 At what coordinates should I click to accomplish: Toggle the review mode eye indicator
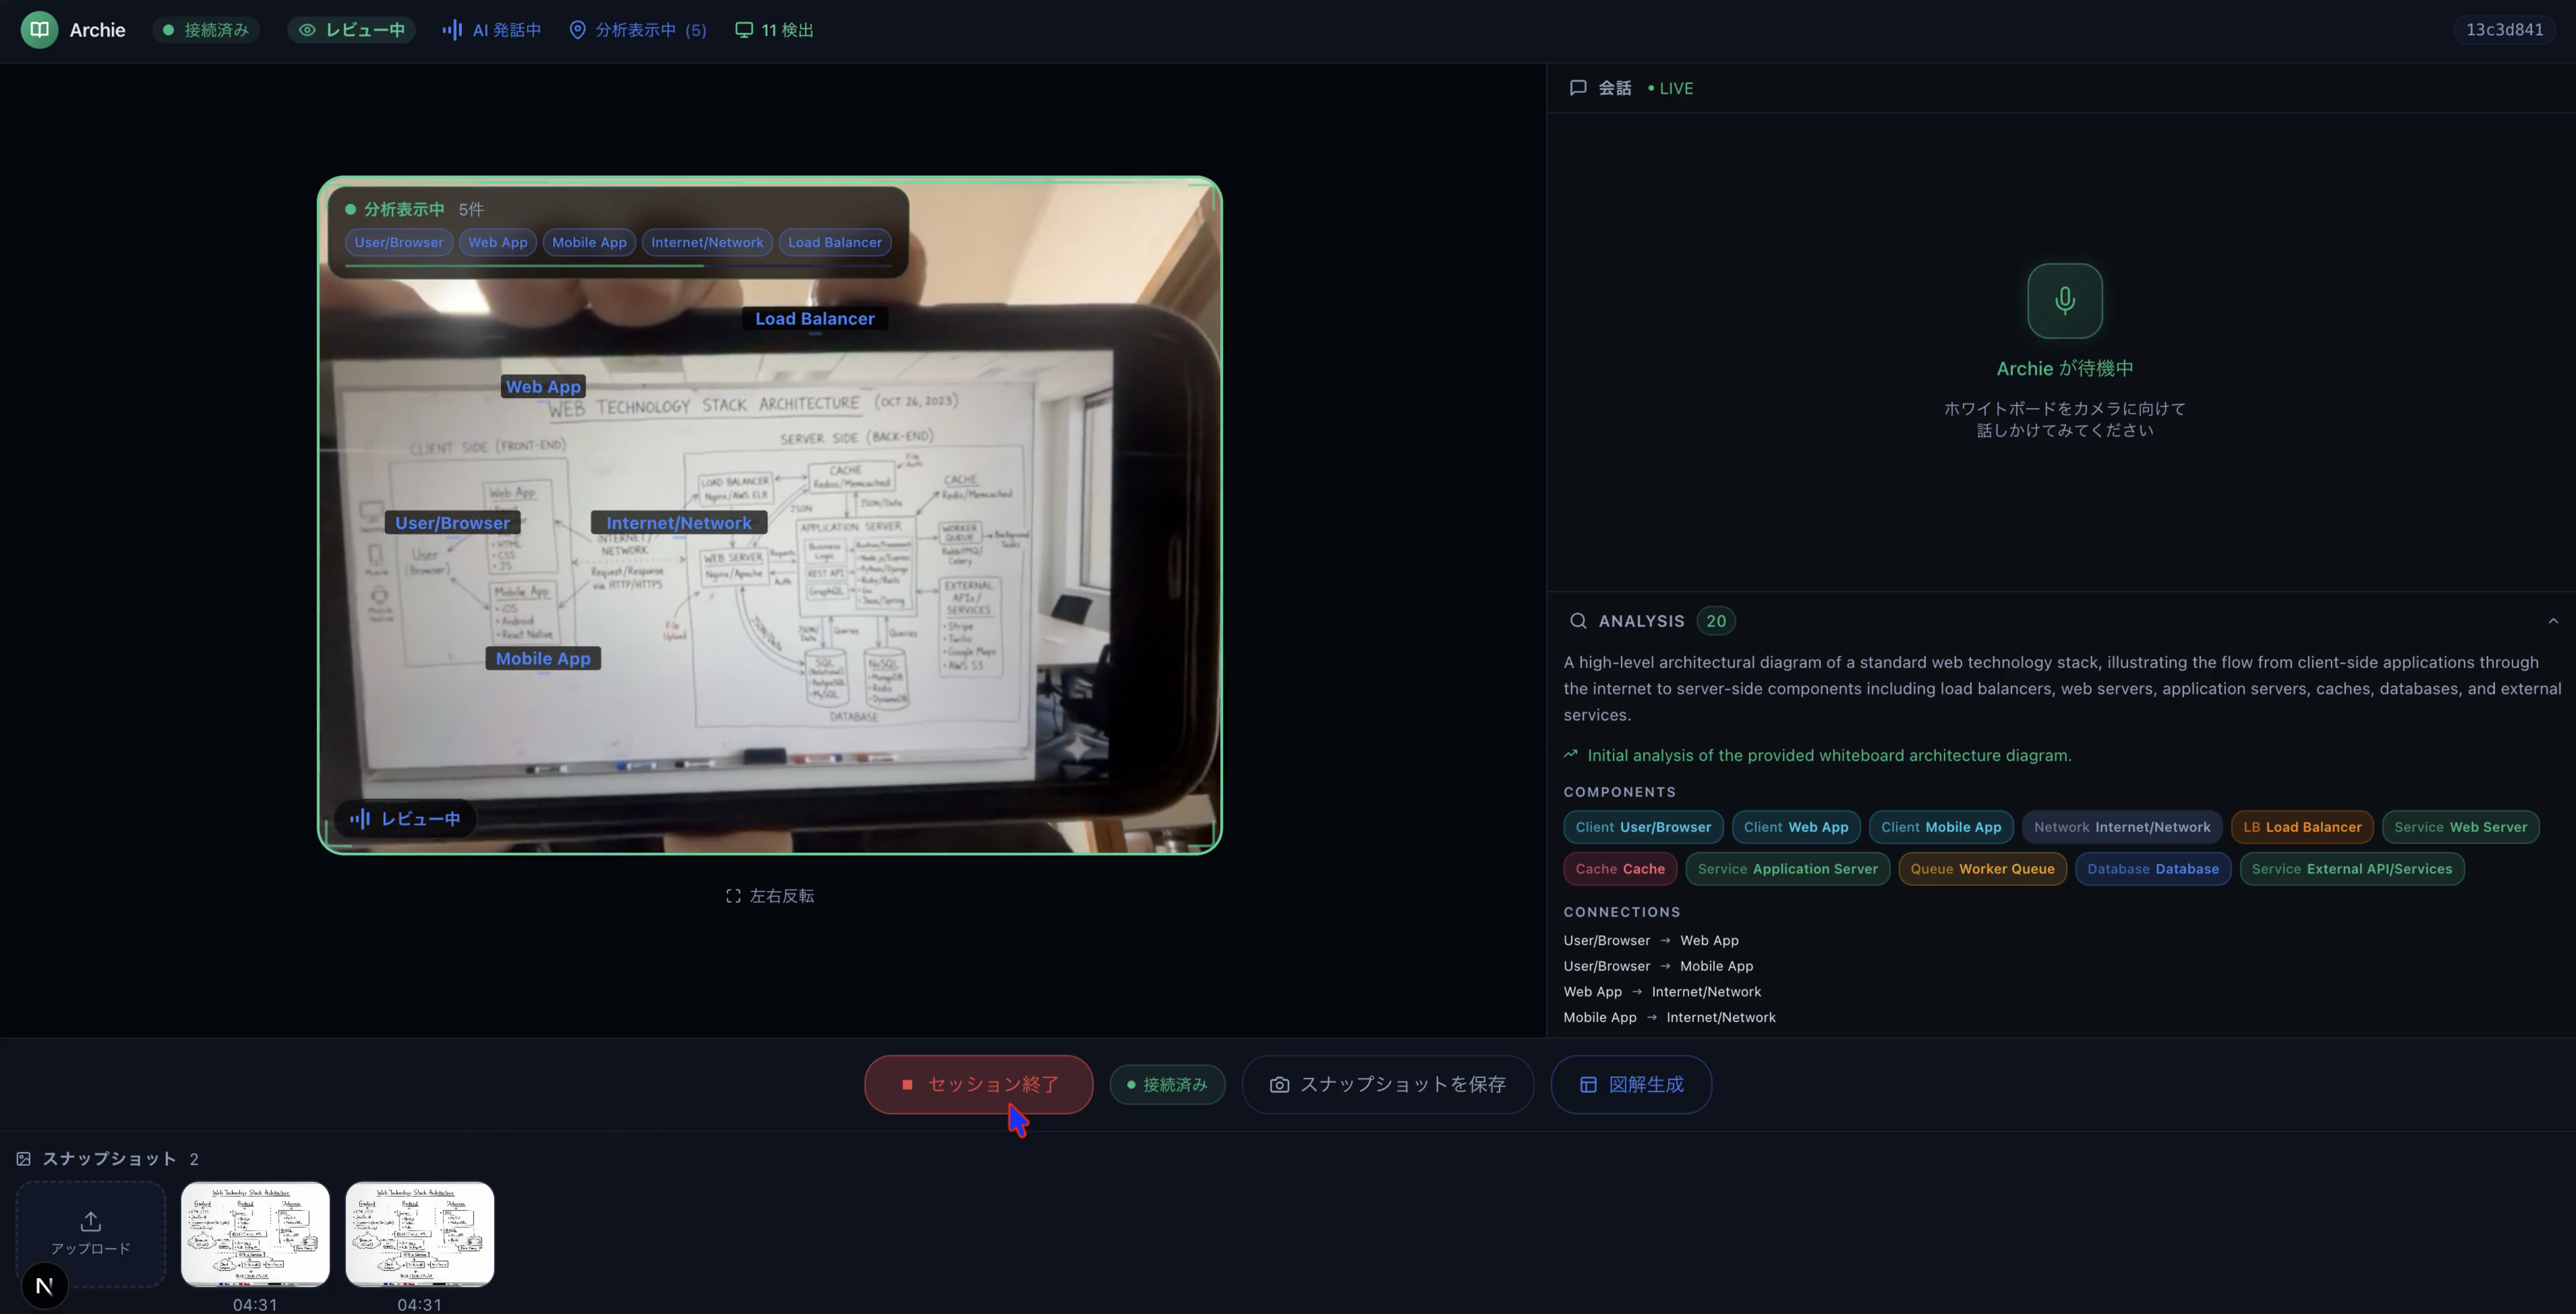(x=351, y=30)
